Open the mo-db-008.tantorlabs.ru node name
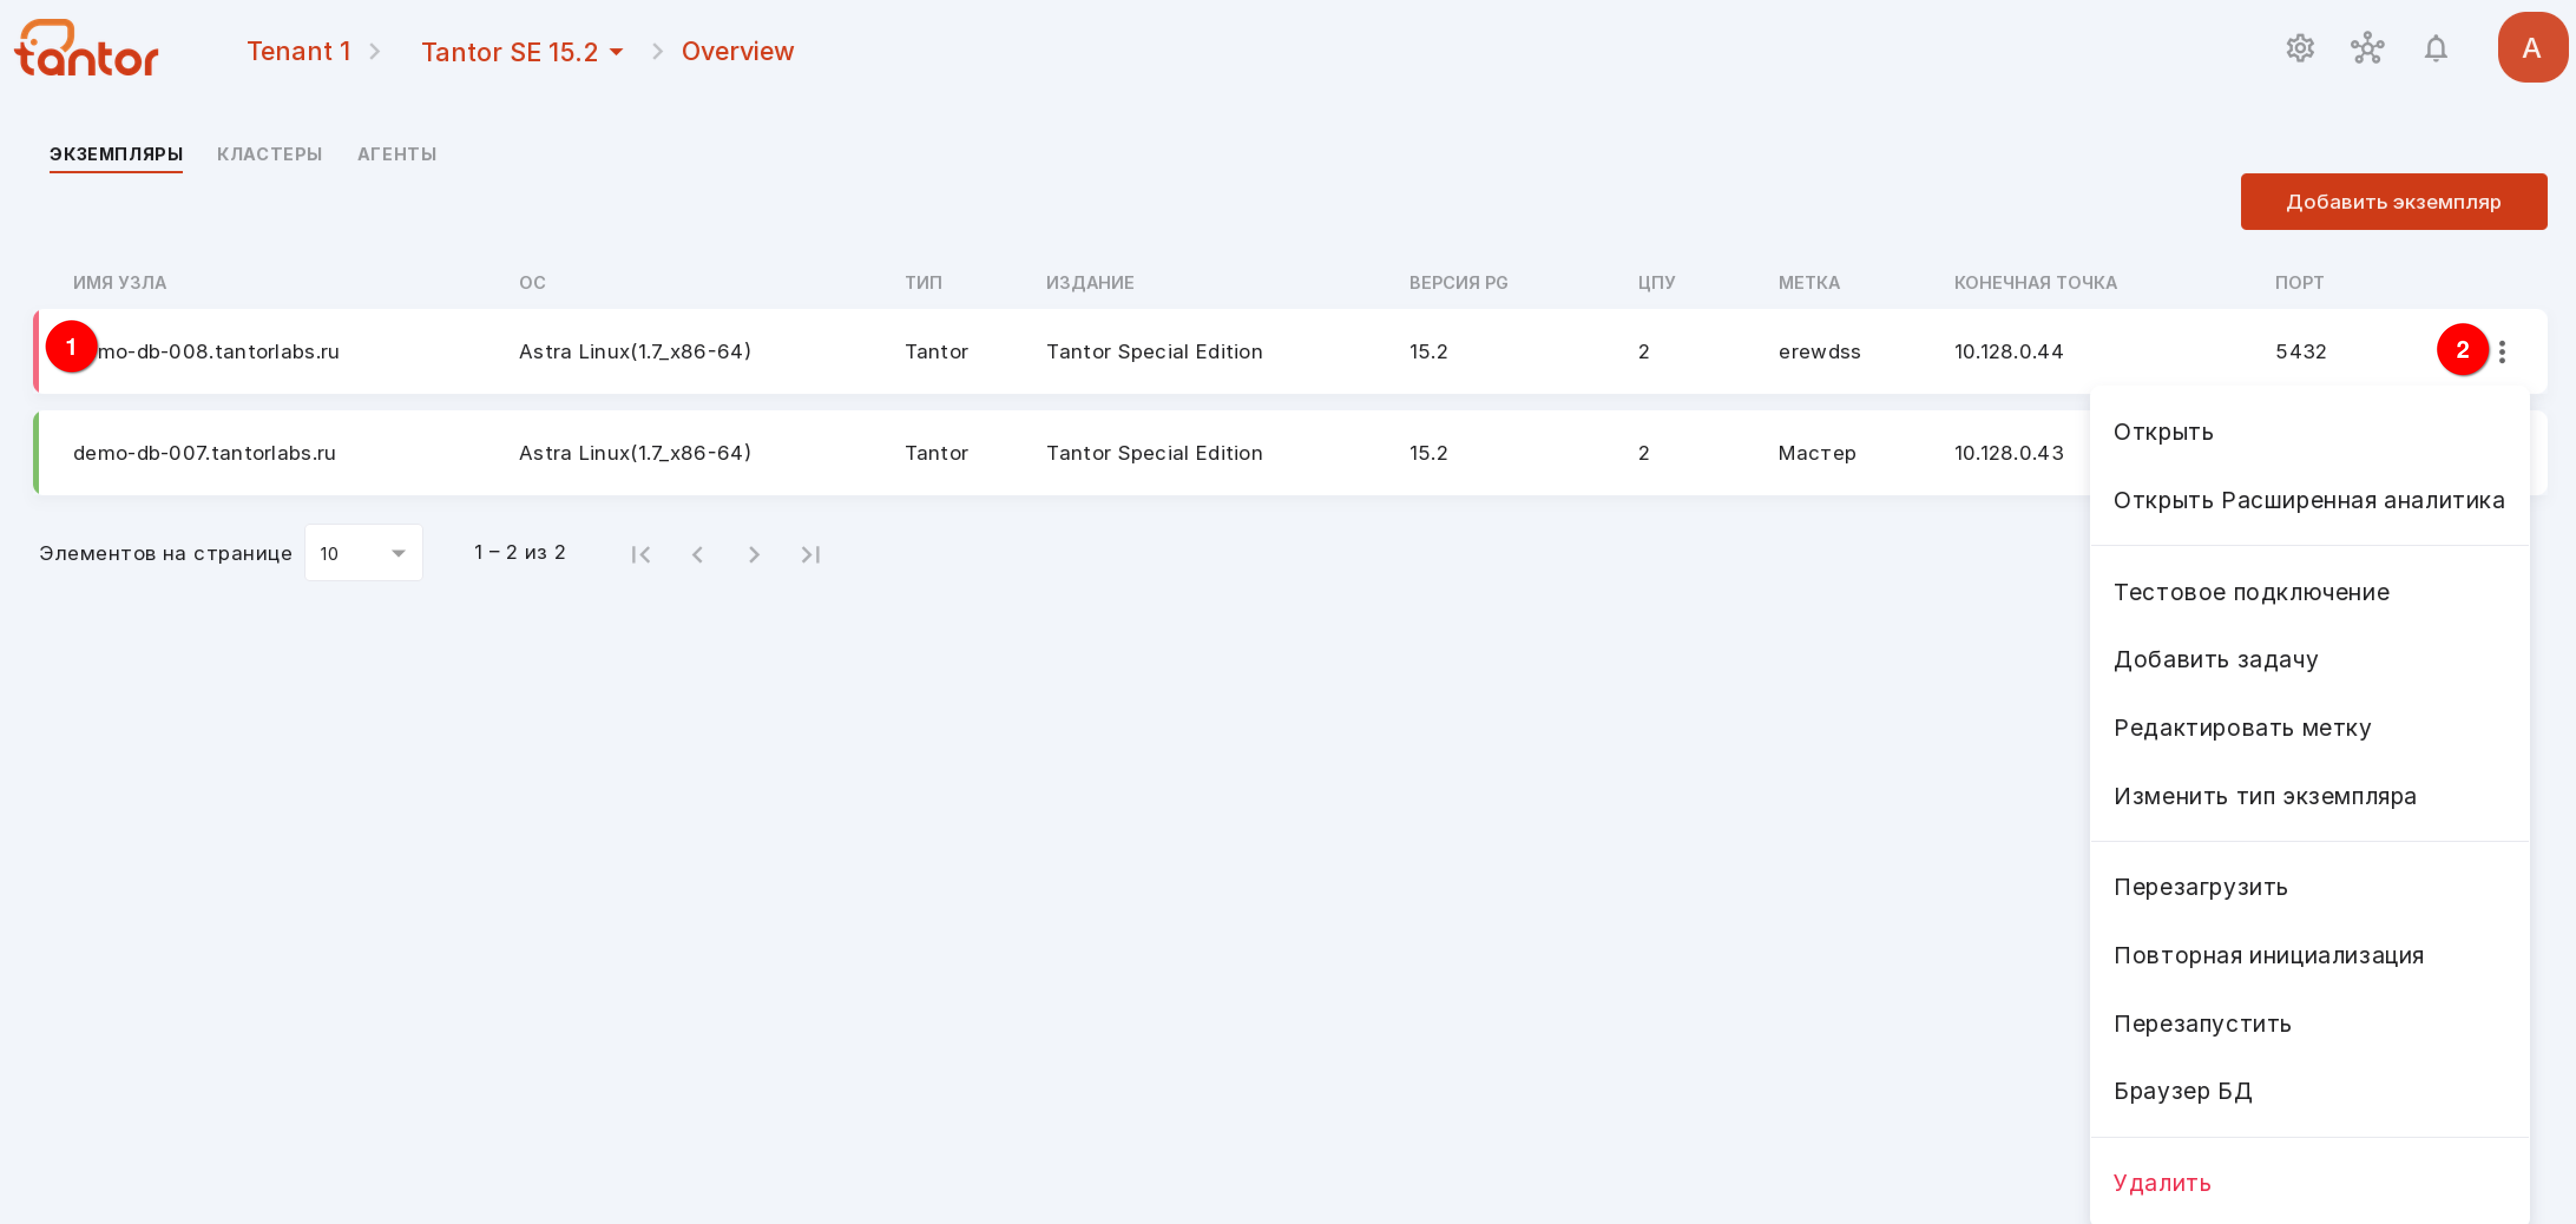The height and width of the screenshot is (1224, 2576). [218, 352]
